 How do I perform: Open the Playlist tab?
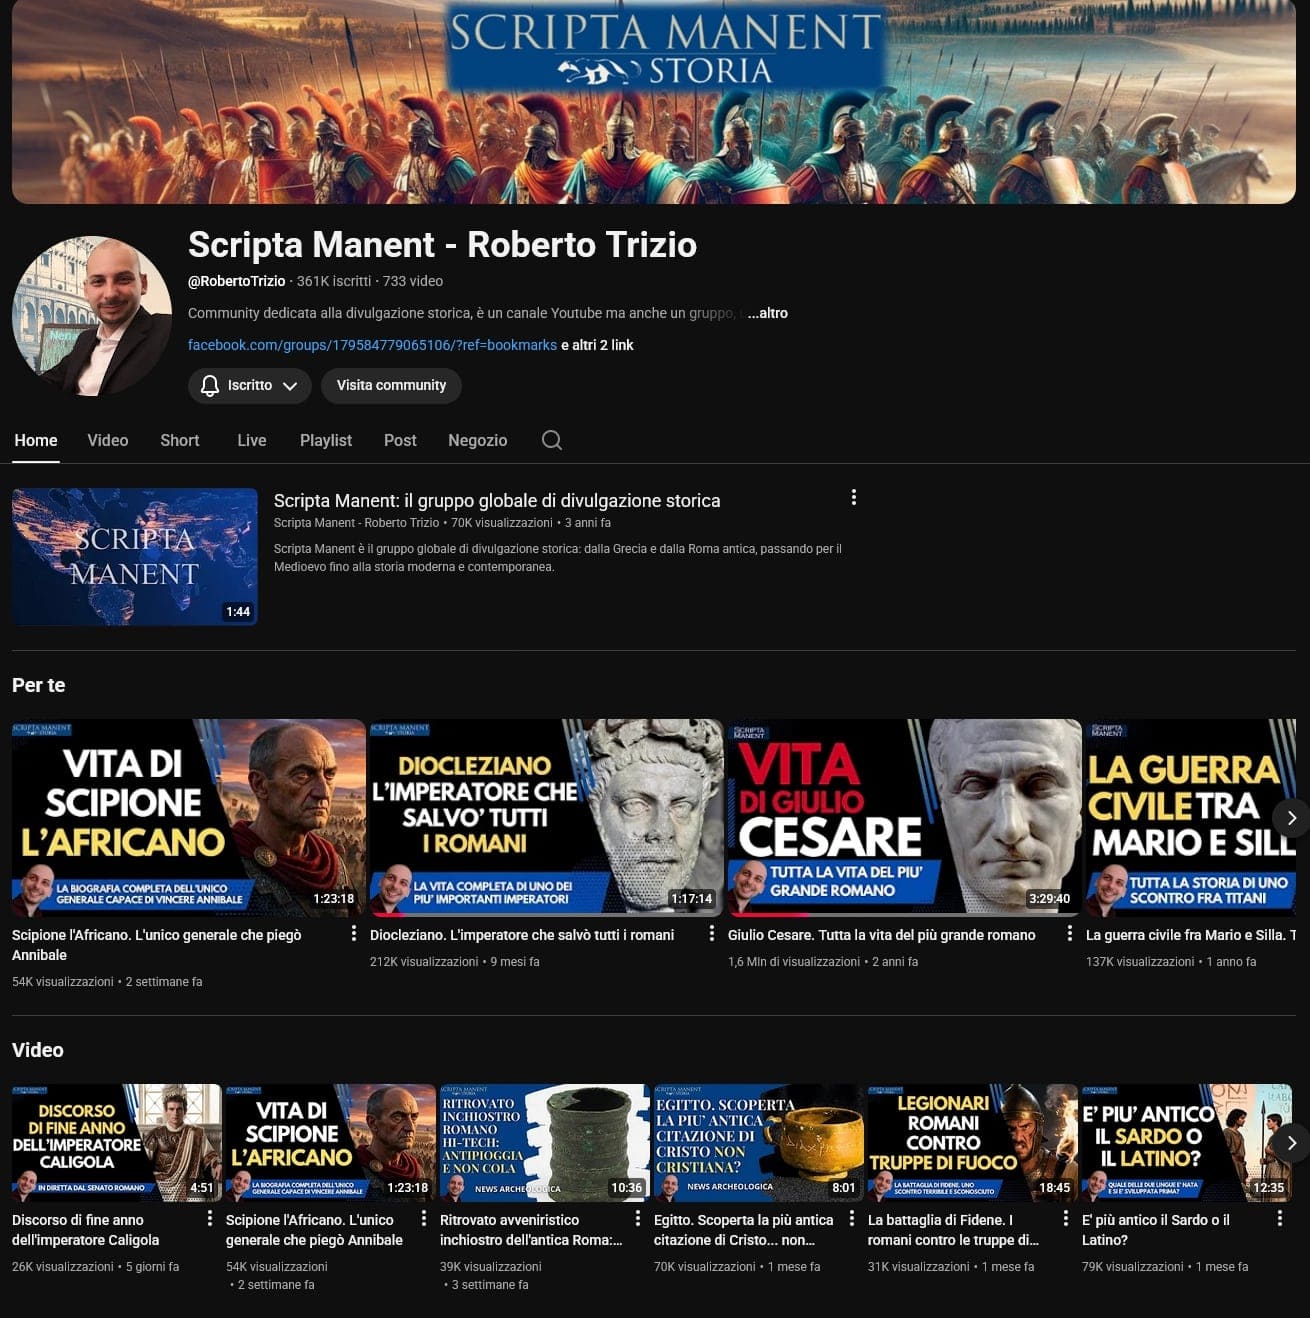pos(325,440)
